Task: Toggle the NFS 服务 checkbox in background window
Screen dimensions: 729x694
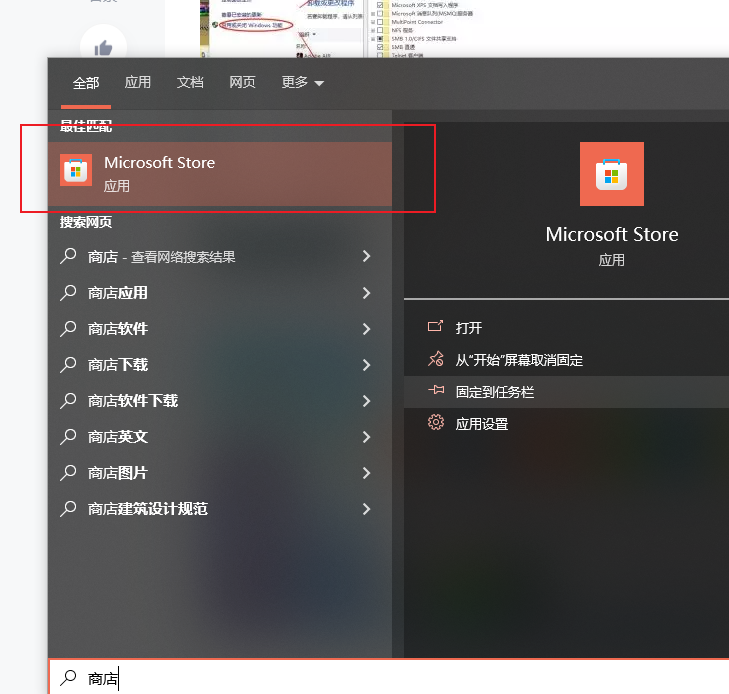Action: tap(380, 30)
